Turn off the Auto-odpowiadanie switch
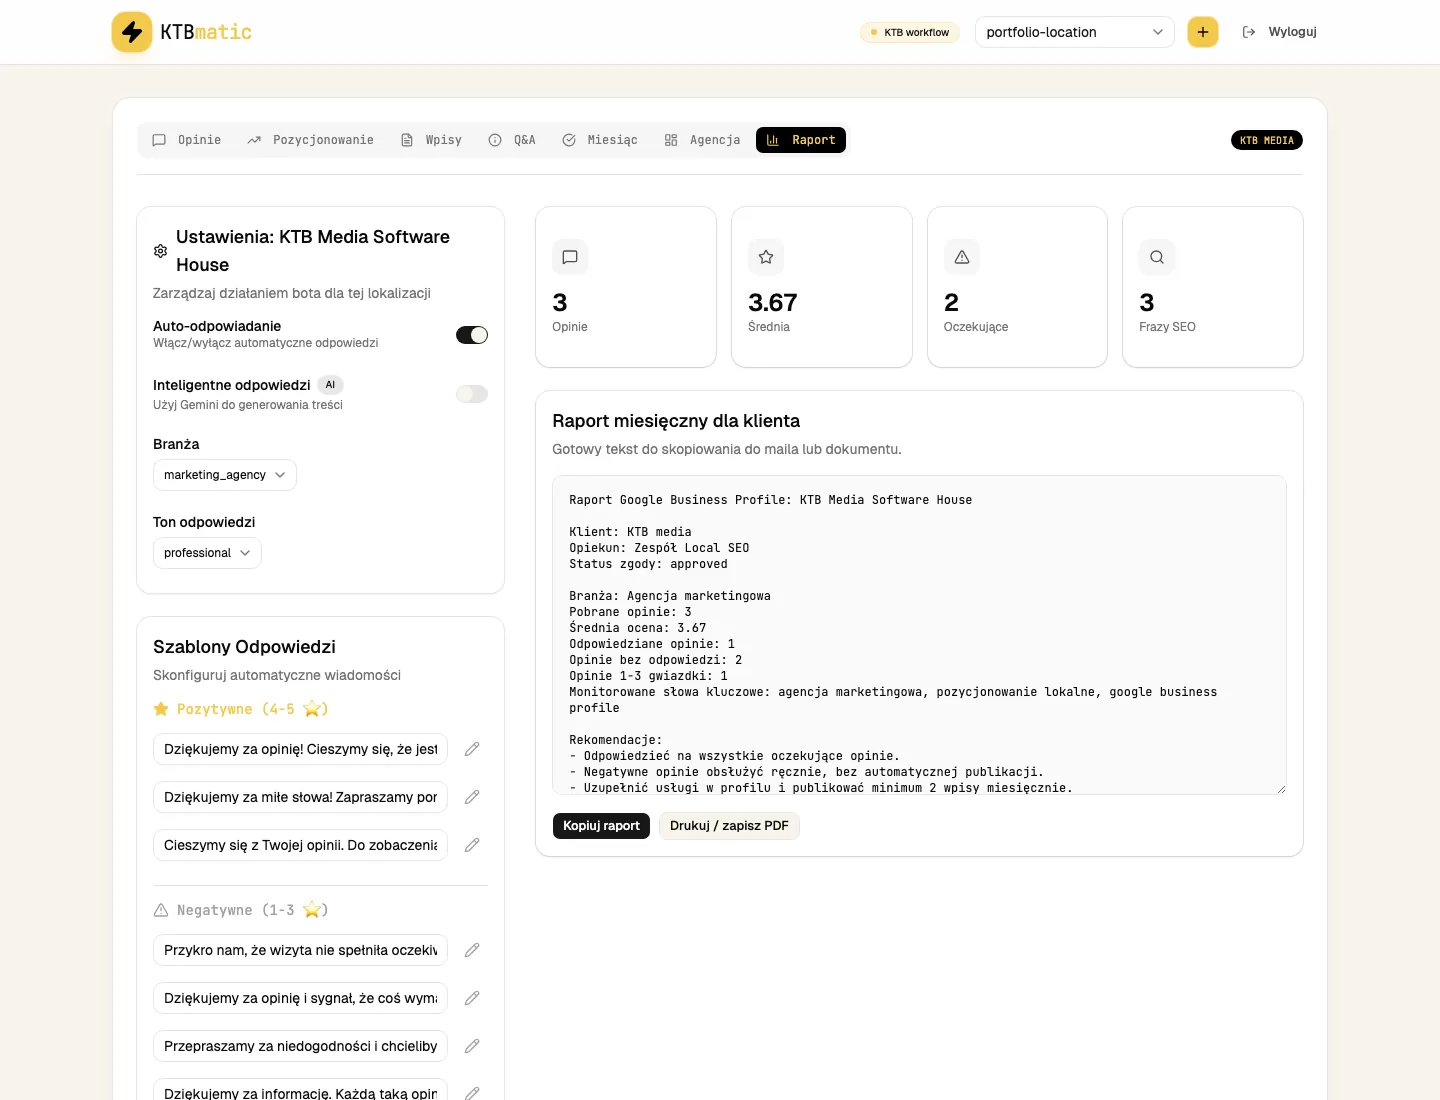Screen dimensions: 1440x1100 click(472, 335)
